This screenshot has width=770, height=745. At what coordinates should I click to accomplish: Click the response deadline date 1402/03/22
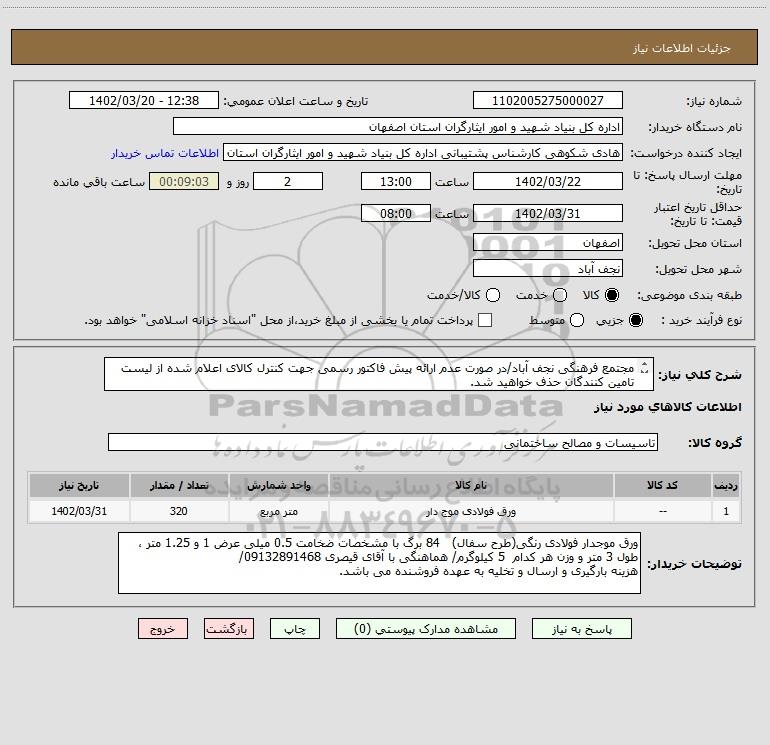click(x=548, y=182)
